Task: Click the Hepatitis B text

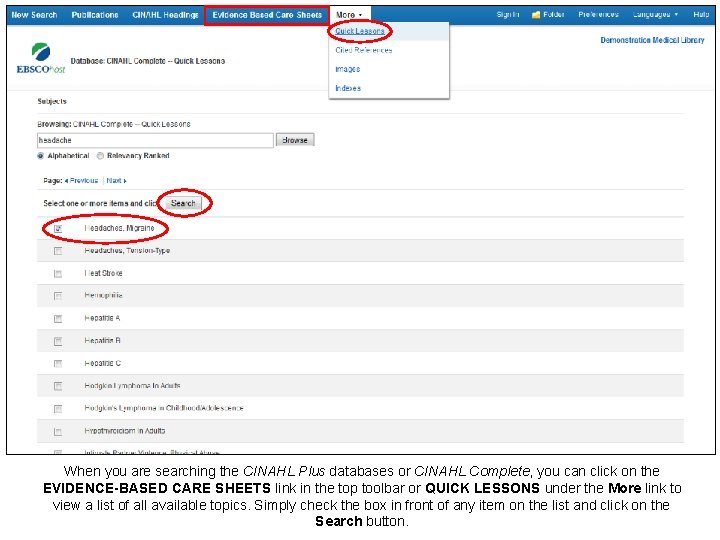Action: point(102,340)
